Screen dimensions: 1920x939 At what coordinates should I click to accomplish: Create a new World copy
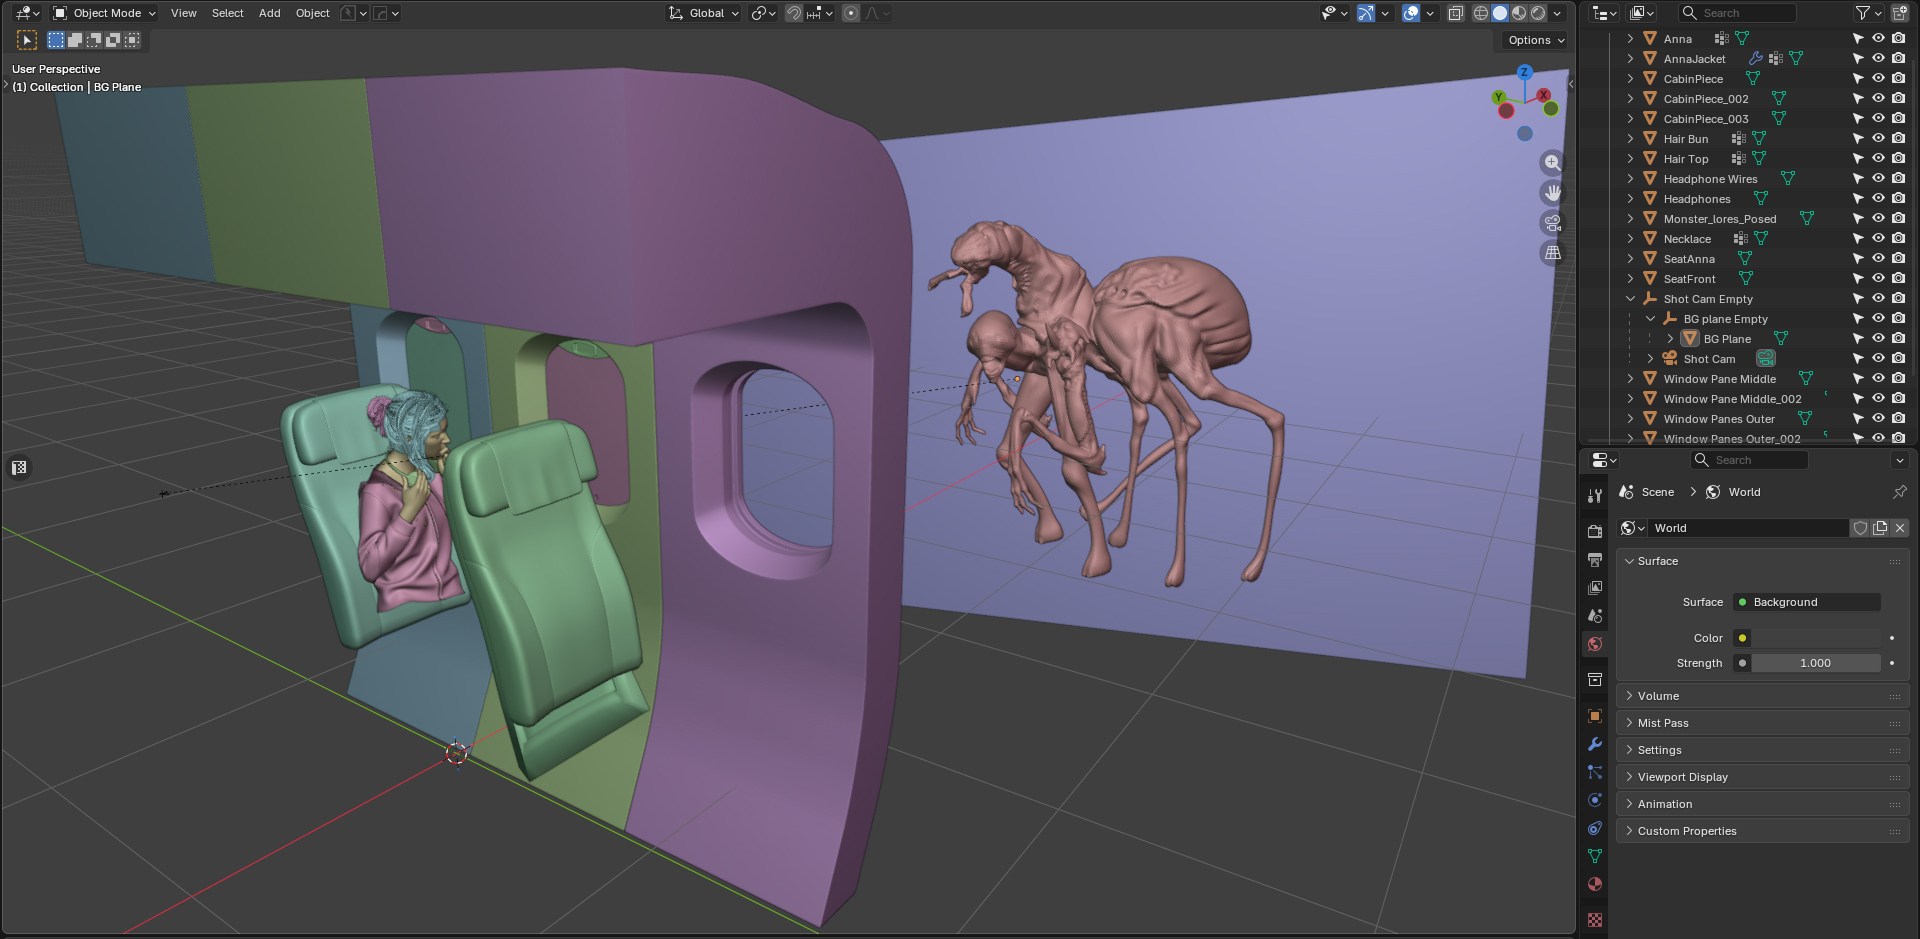coord(1880,528)
